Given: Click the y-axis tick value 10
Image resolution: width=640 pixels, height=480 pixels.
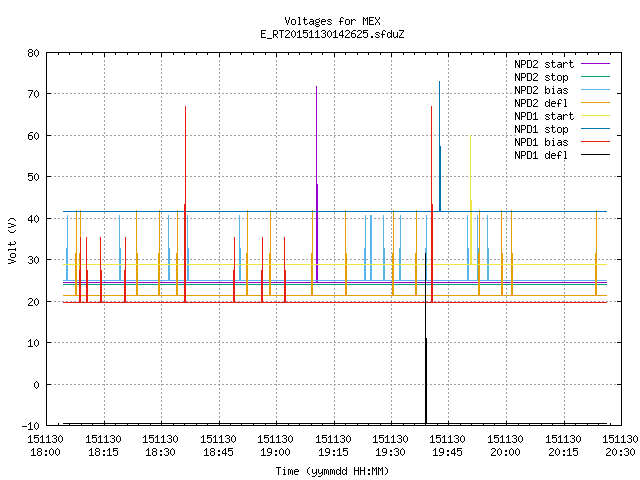Looking at the screenshot, I should [x=33, y=343].
